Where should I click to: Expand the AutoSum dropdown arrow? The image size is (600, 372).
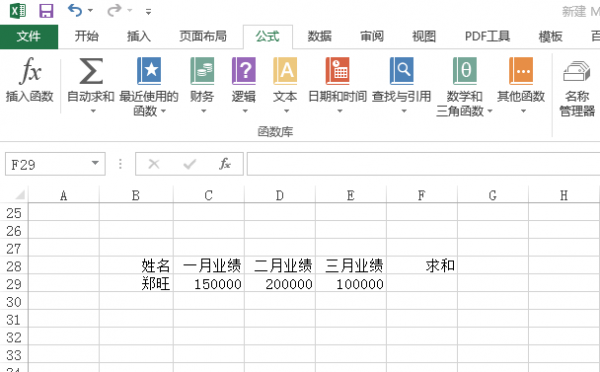(x=93, y=111)
